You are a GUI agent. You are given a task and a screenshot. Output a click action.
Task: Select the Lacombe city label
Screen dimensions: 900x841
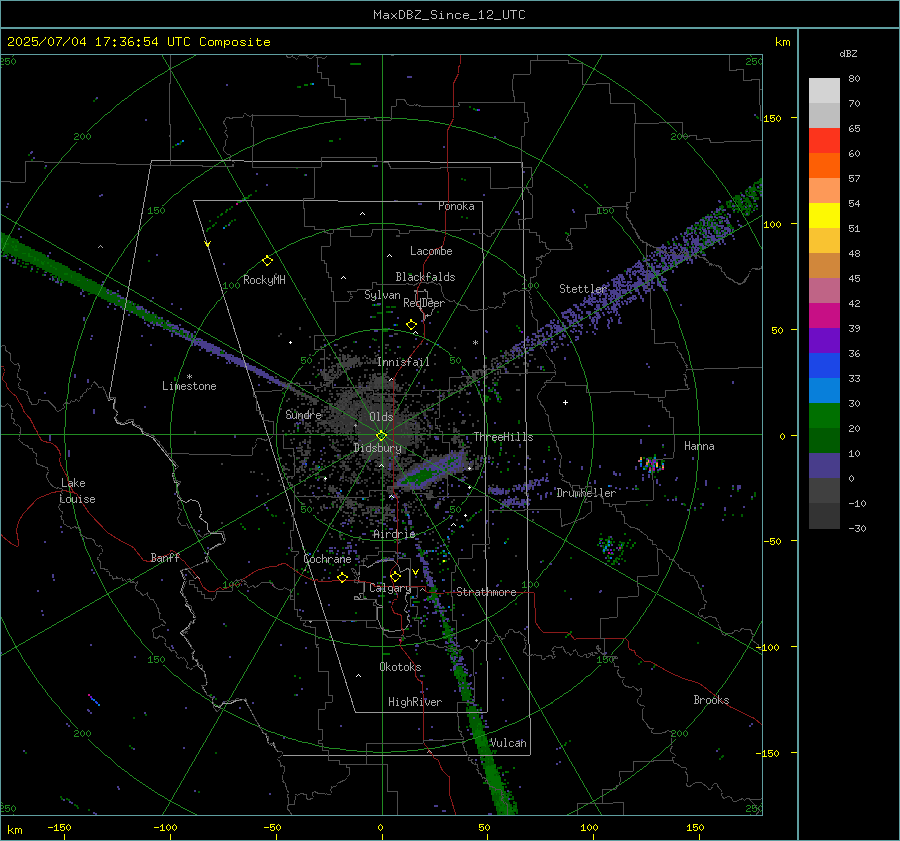[431, 251]
